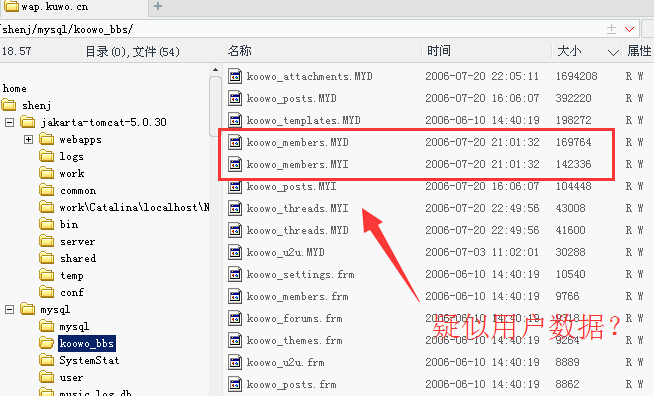
Task: Click the koowo_settings.frm file name
Action: tap(300, 275)
